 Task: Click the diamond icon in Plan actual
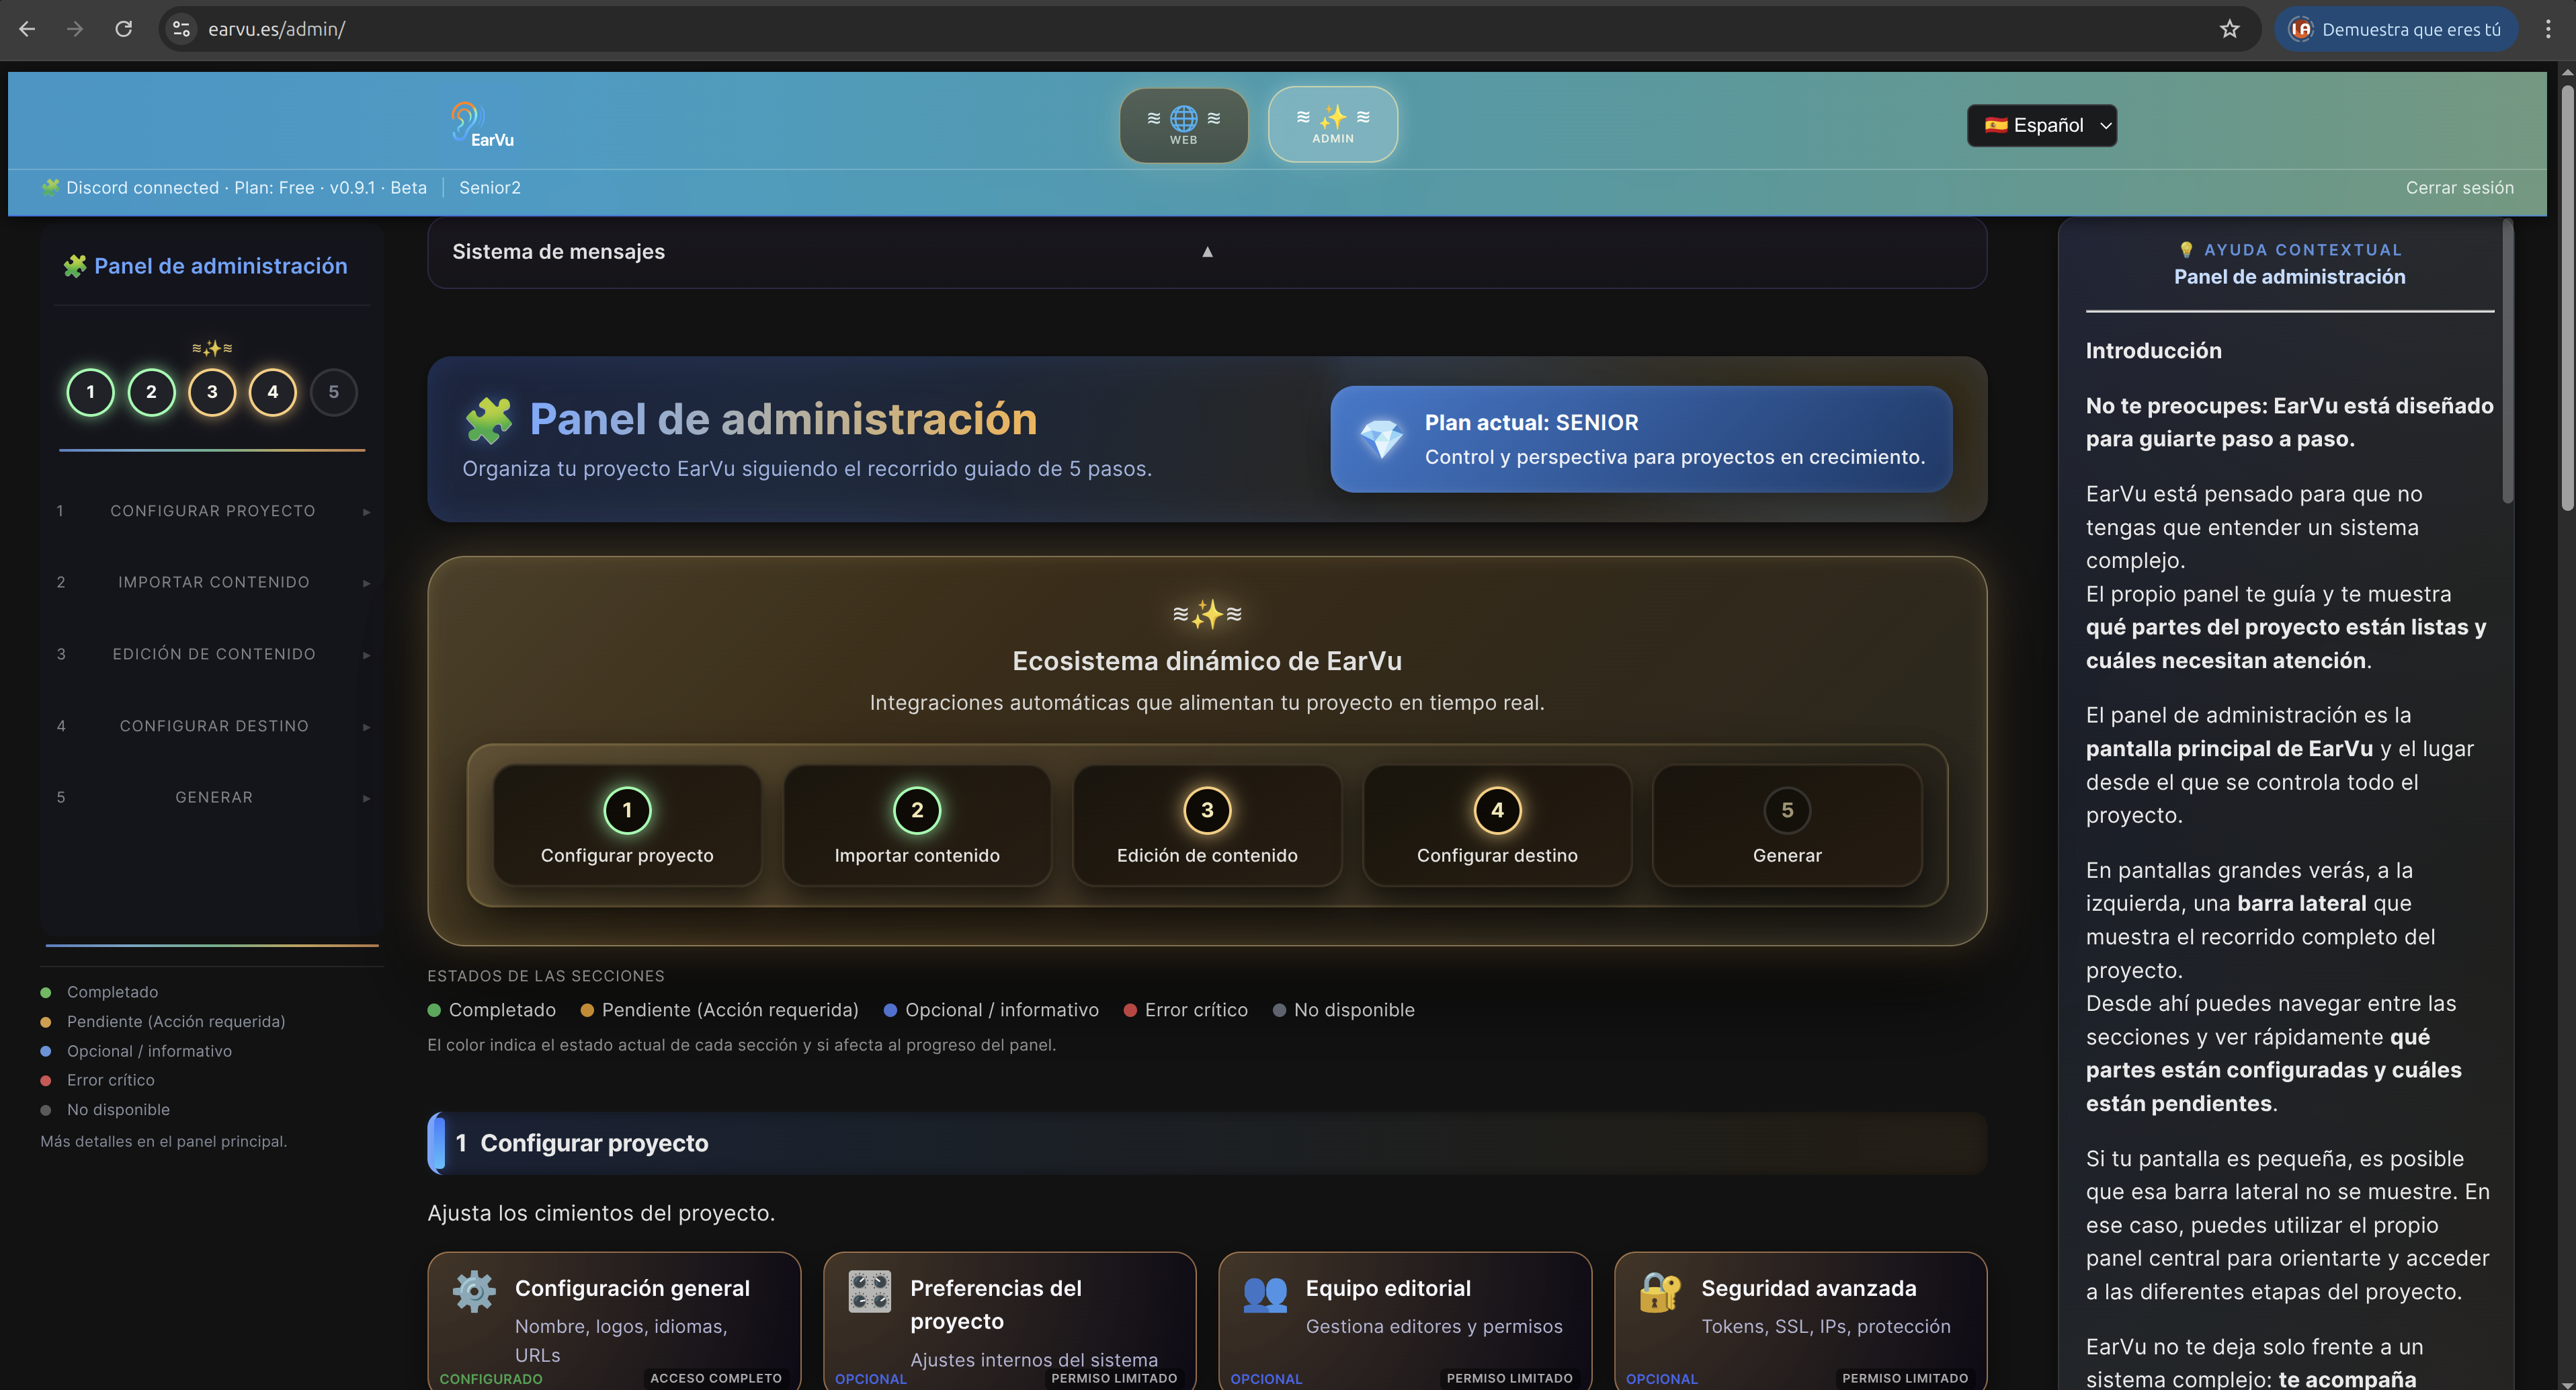click(x=1382, y=439)
